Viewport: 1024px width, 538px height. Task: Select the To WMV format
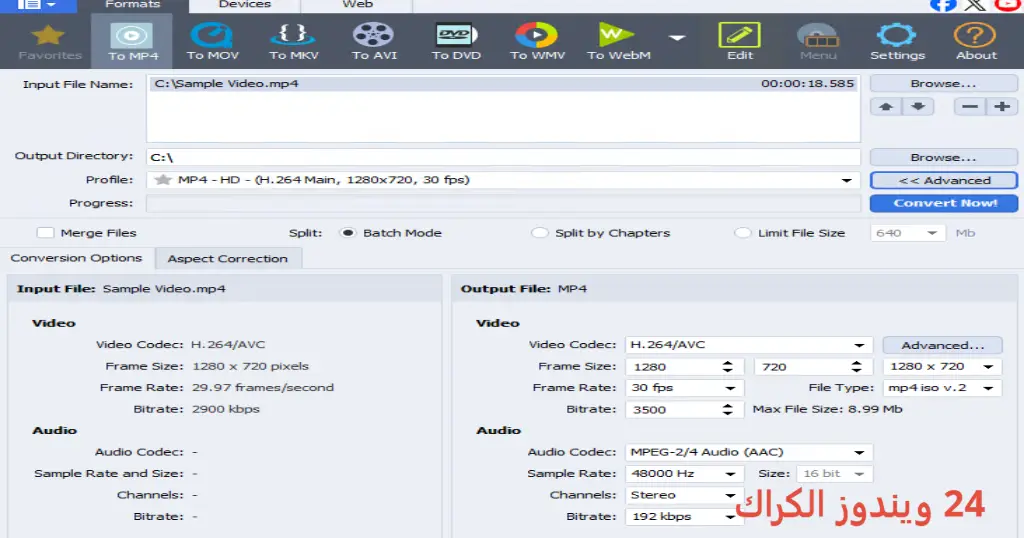537,41
